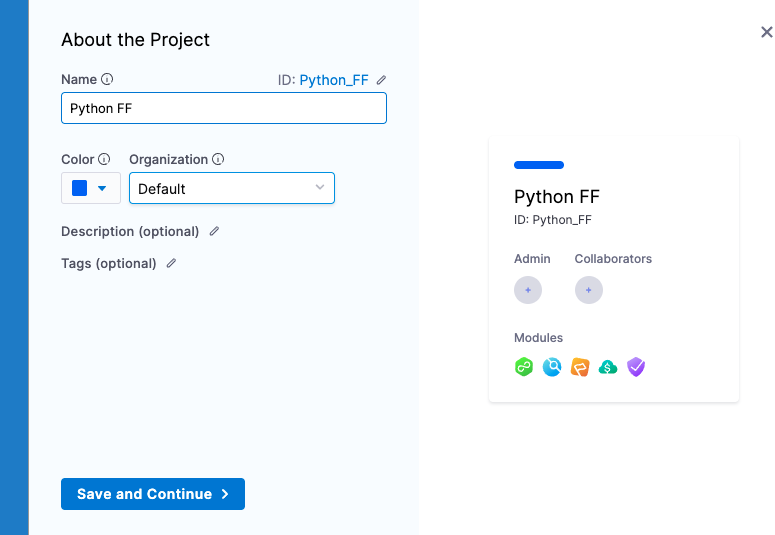Image resolution: width=775 pixels, height=535 pixels.
Task: Click the teal Cloud Cost module icon
Action: pyautogui.click(x=608, y=367)
